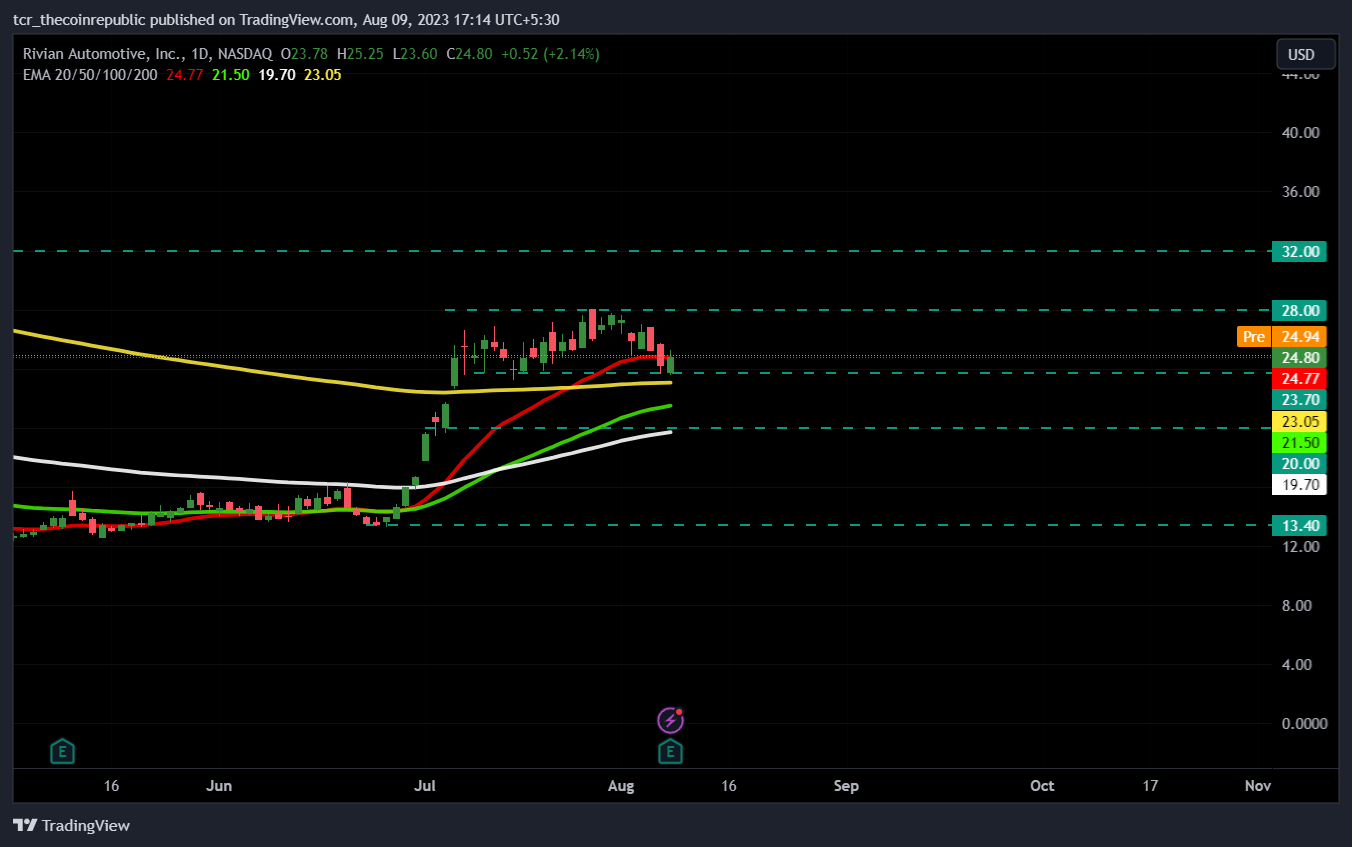Click the Rivian Automotive symbol title
This screenshot has height=847, width=1352.
point(147,54)
